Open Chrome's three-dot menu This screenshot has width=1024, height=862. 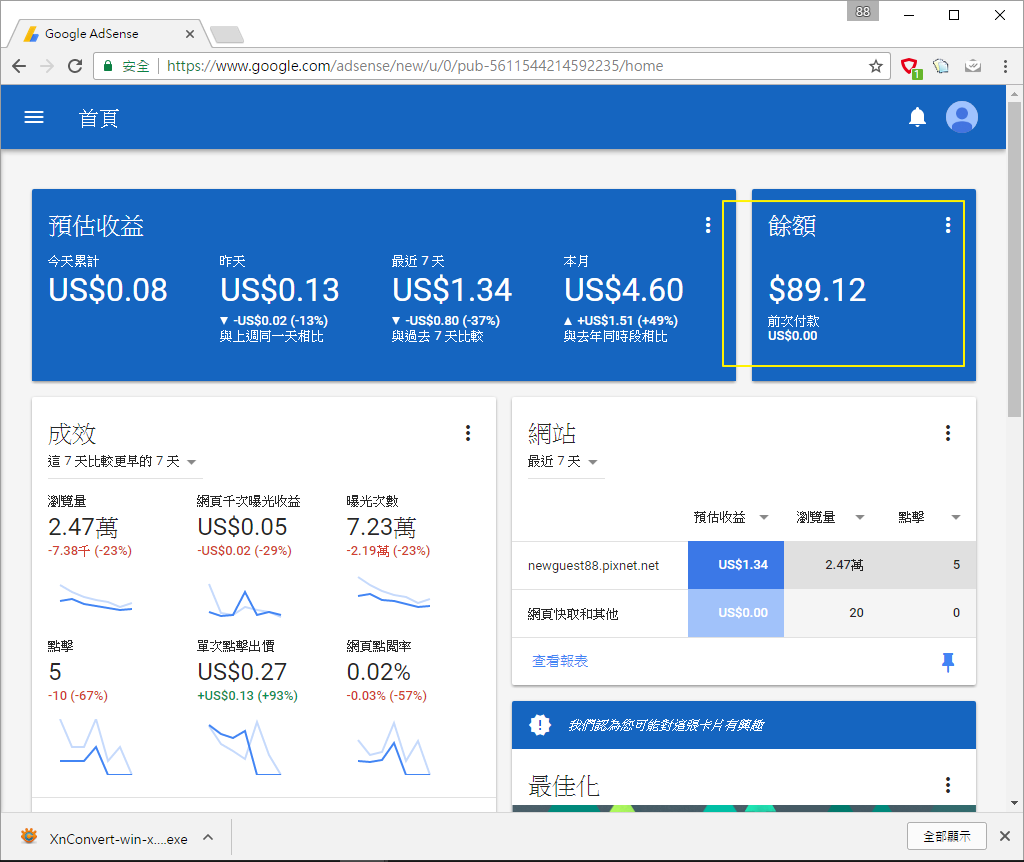[x=1005, y=66]
